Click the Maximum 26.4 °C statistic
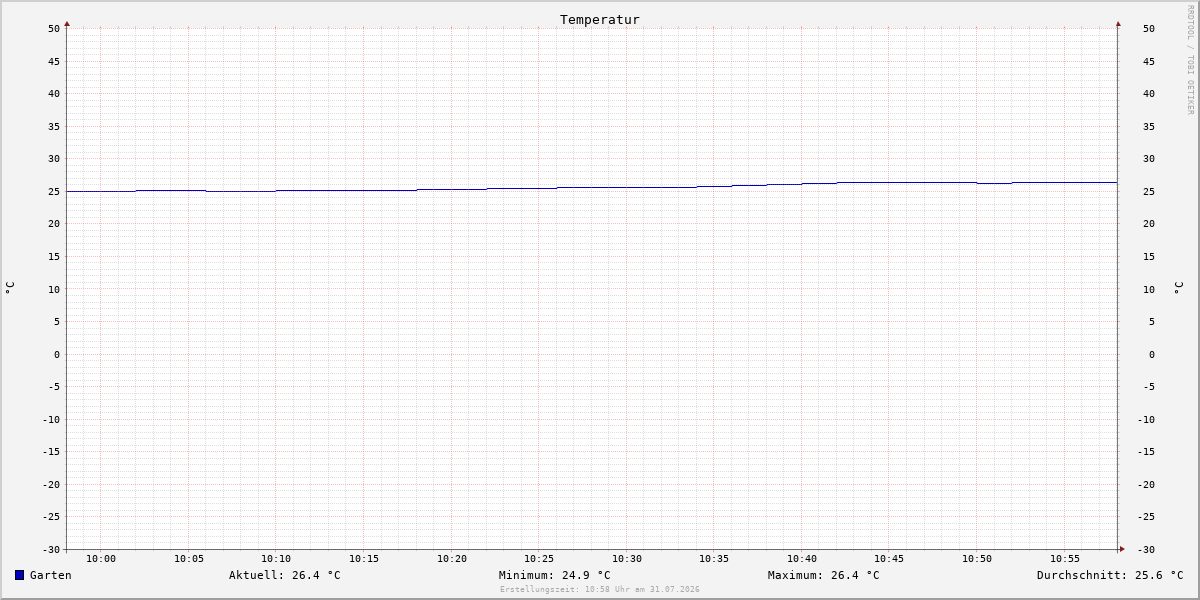Screen dimensions: 1200x600 point(824,575)
